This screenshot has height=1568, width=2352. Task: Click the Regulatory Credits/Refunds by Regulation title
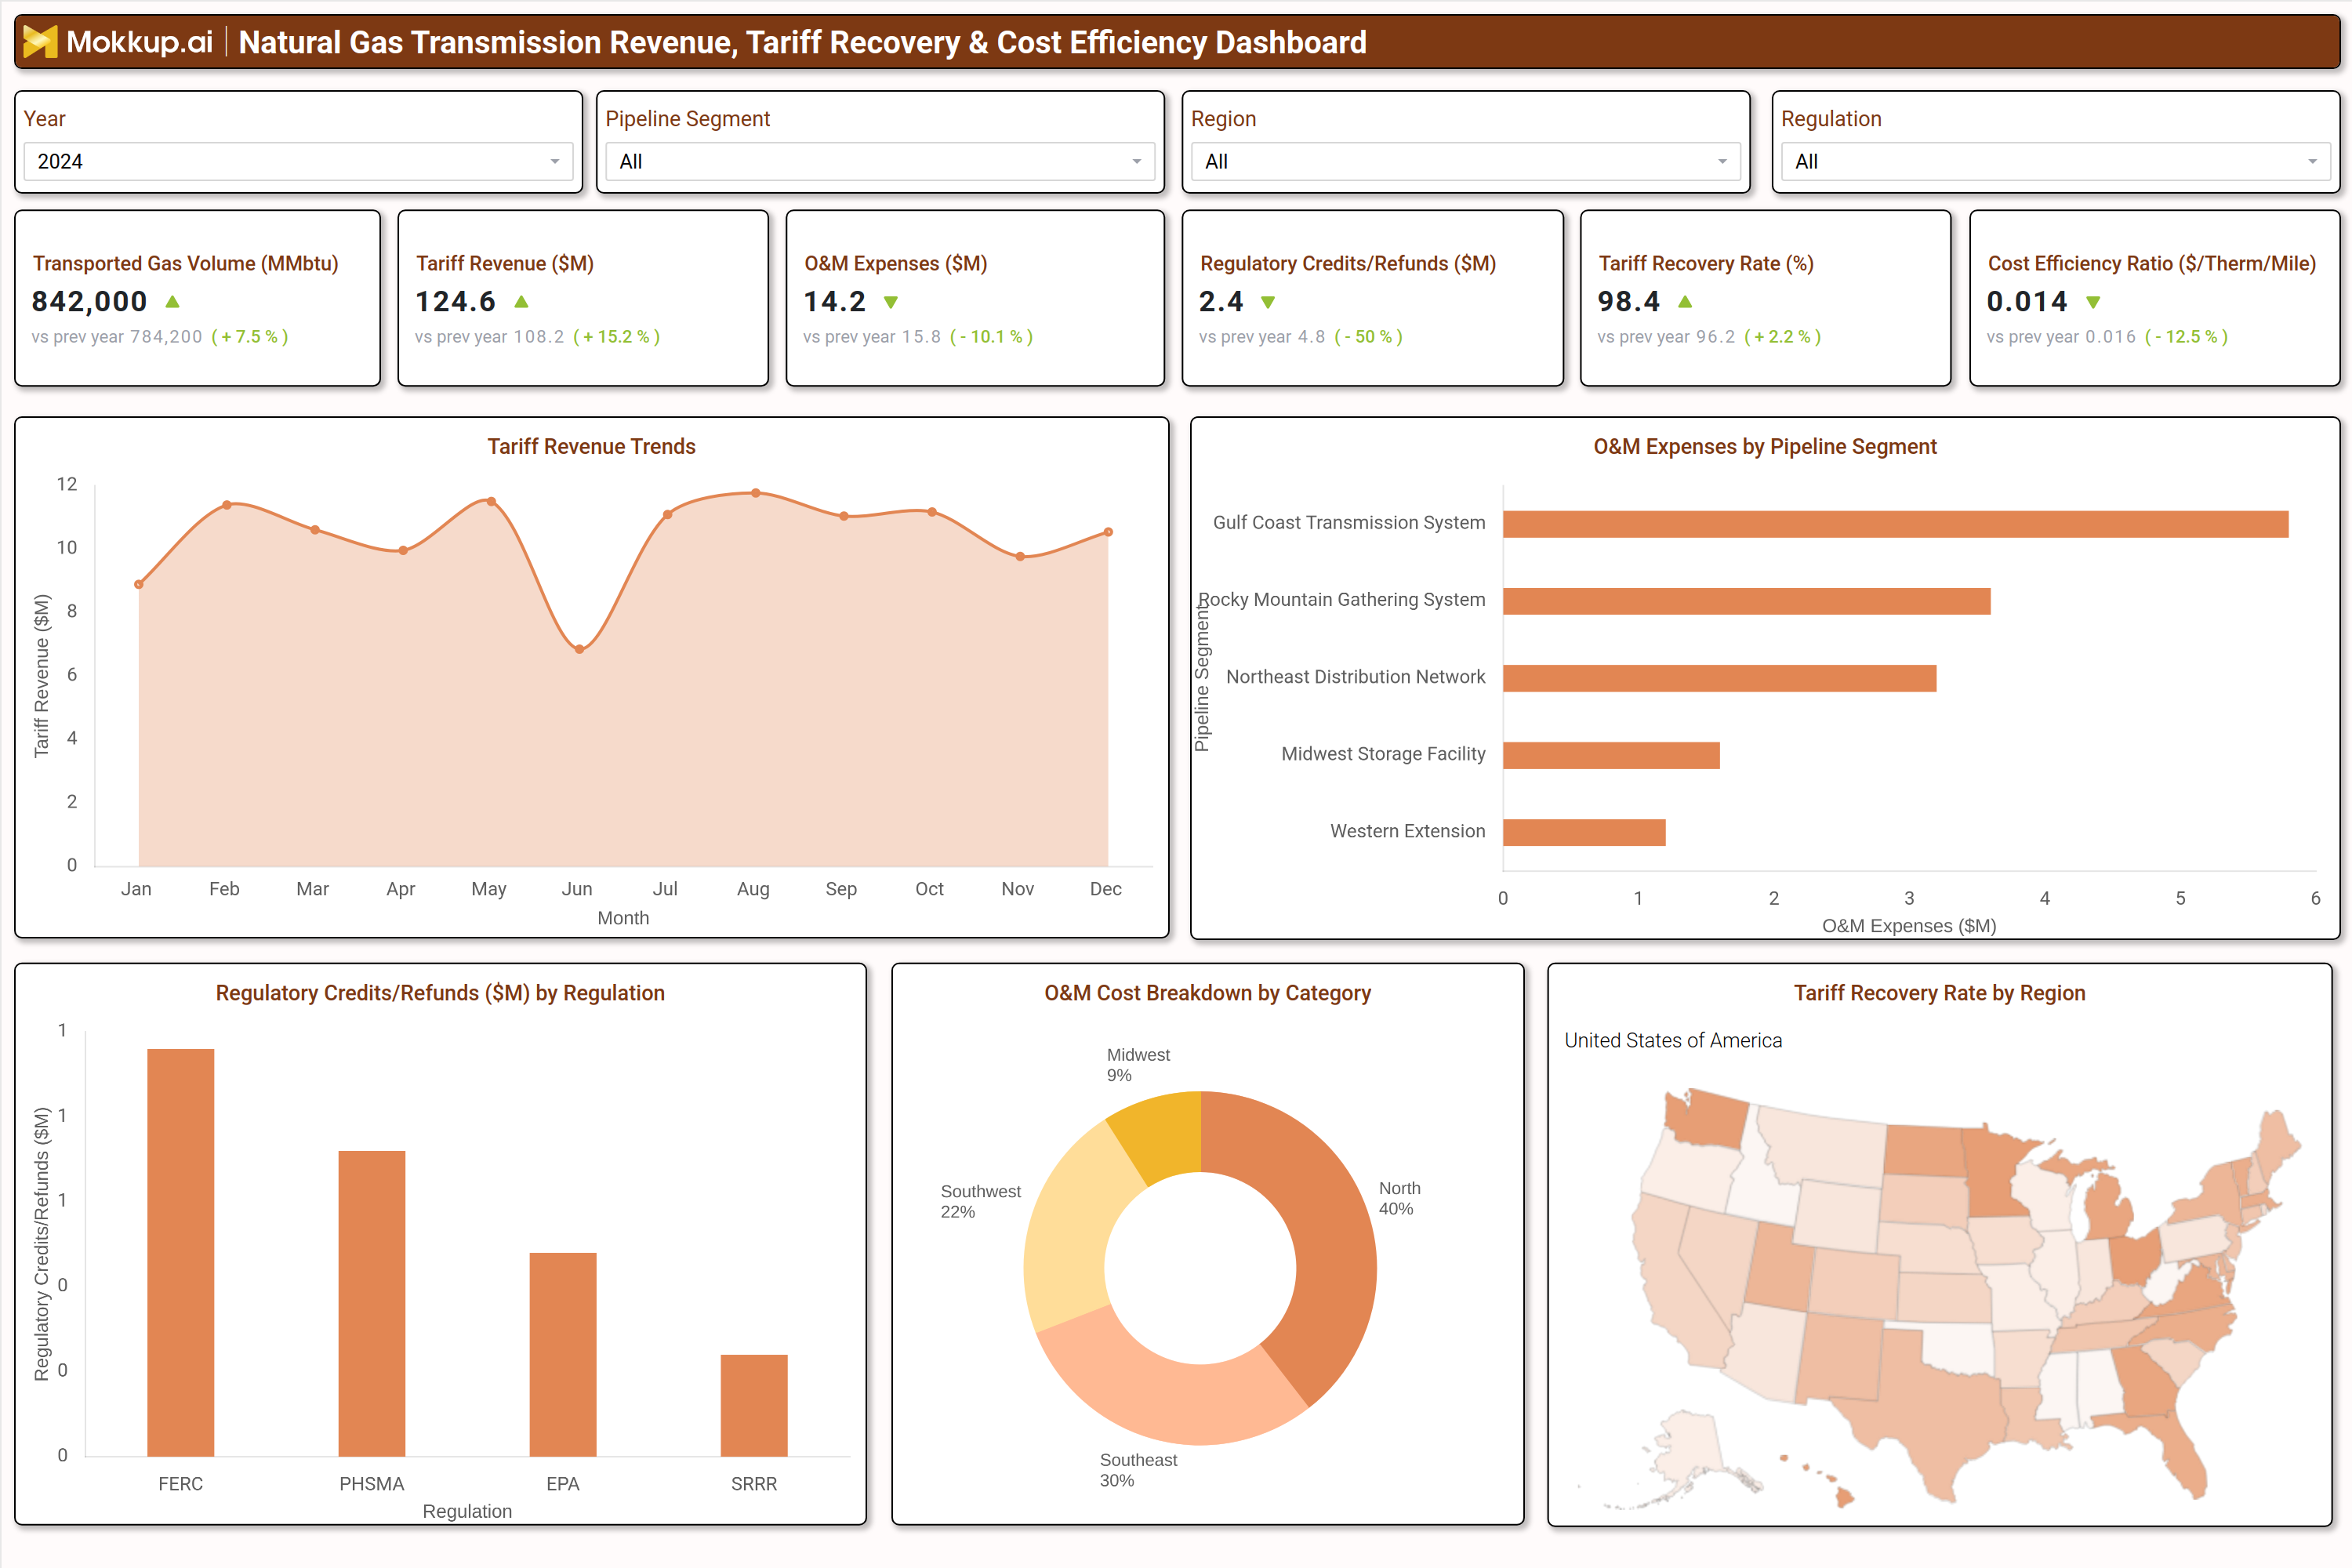[x=440, y=993]
